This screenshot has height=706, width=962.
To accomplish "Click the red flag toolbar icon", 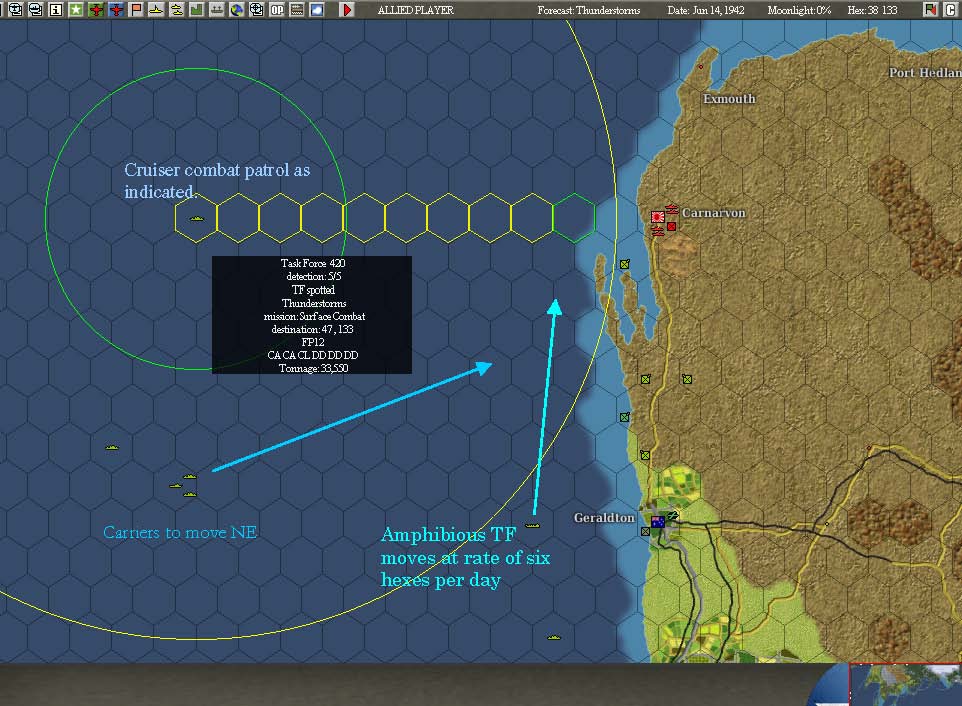I will (x=136, y=10).
